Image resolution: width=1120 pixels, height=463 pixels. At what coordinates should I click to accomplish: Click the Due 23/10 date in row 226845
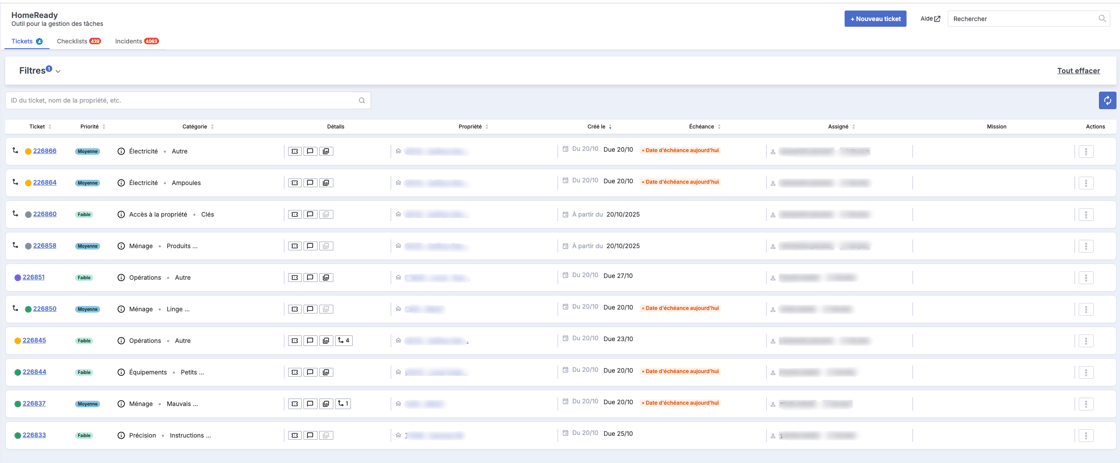click(619, 341)
